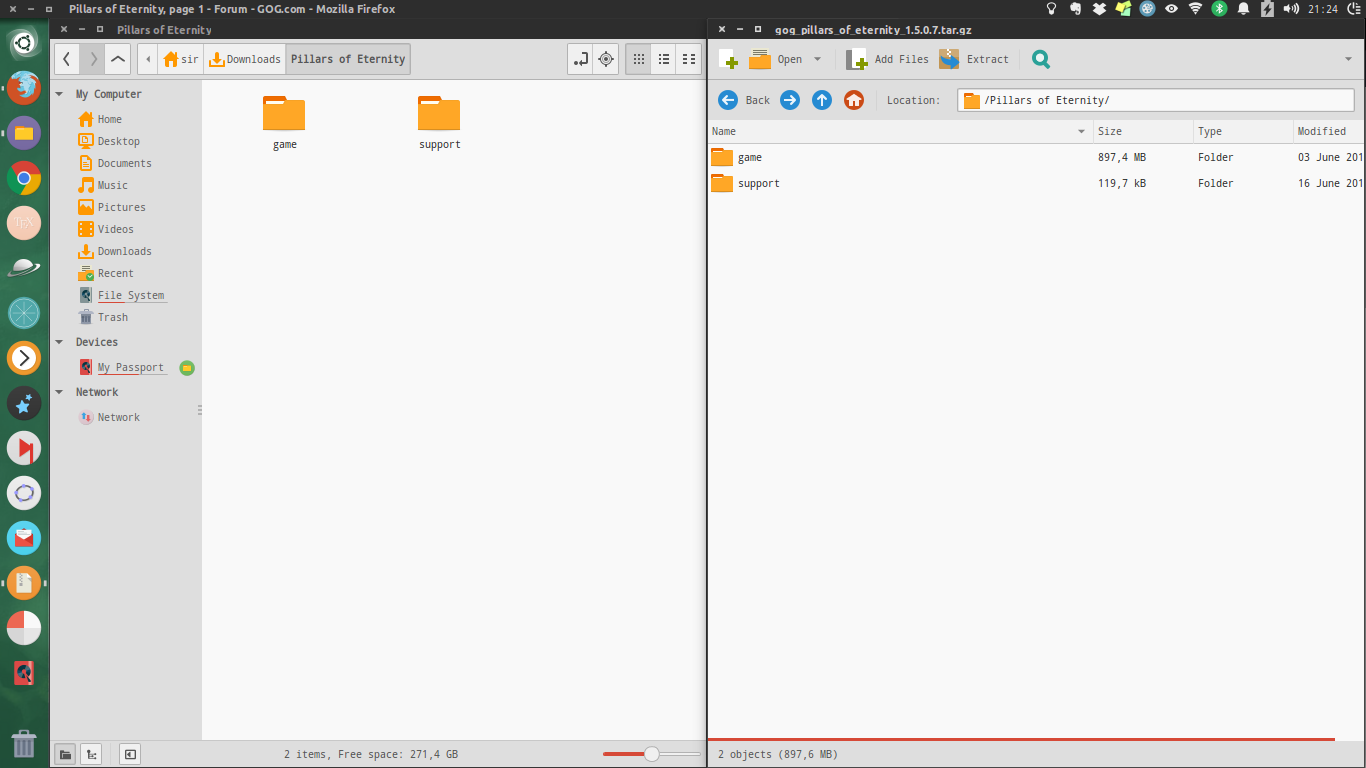The height and width of the screenshot is (768, 1366).
Task: Collapse My Computer section in sidebar
Action: click(60, 94)
